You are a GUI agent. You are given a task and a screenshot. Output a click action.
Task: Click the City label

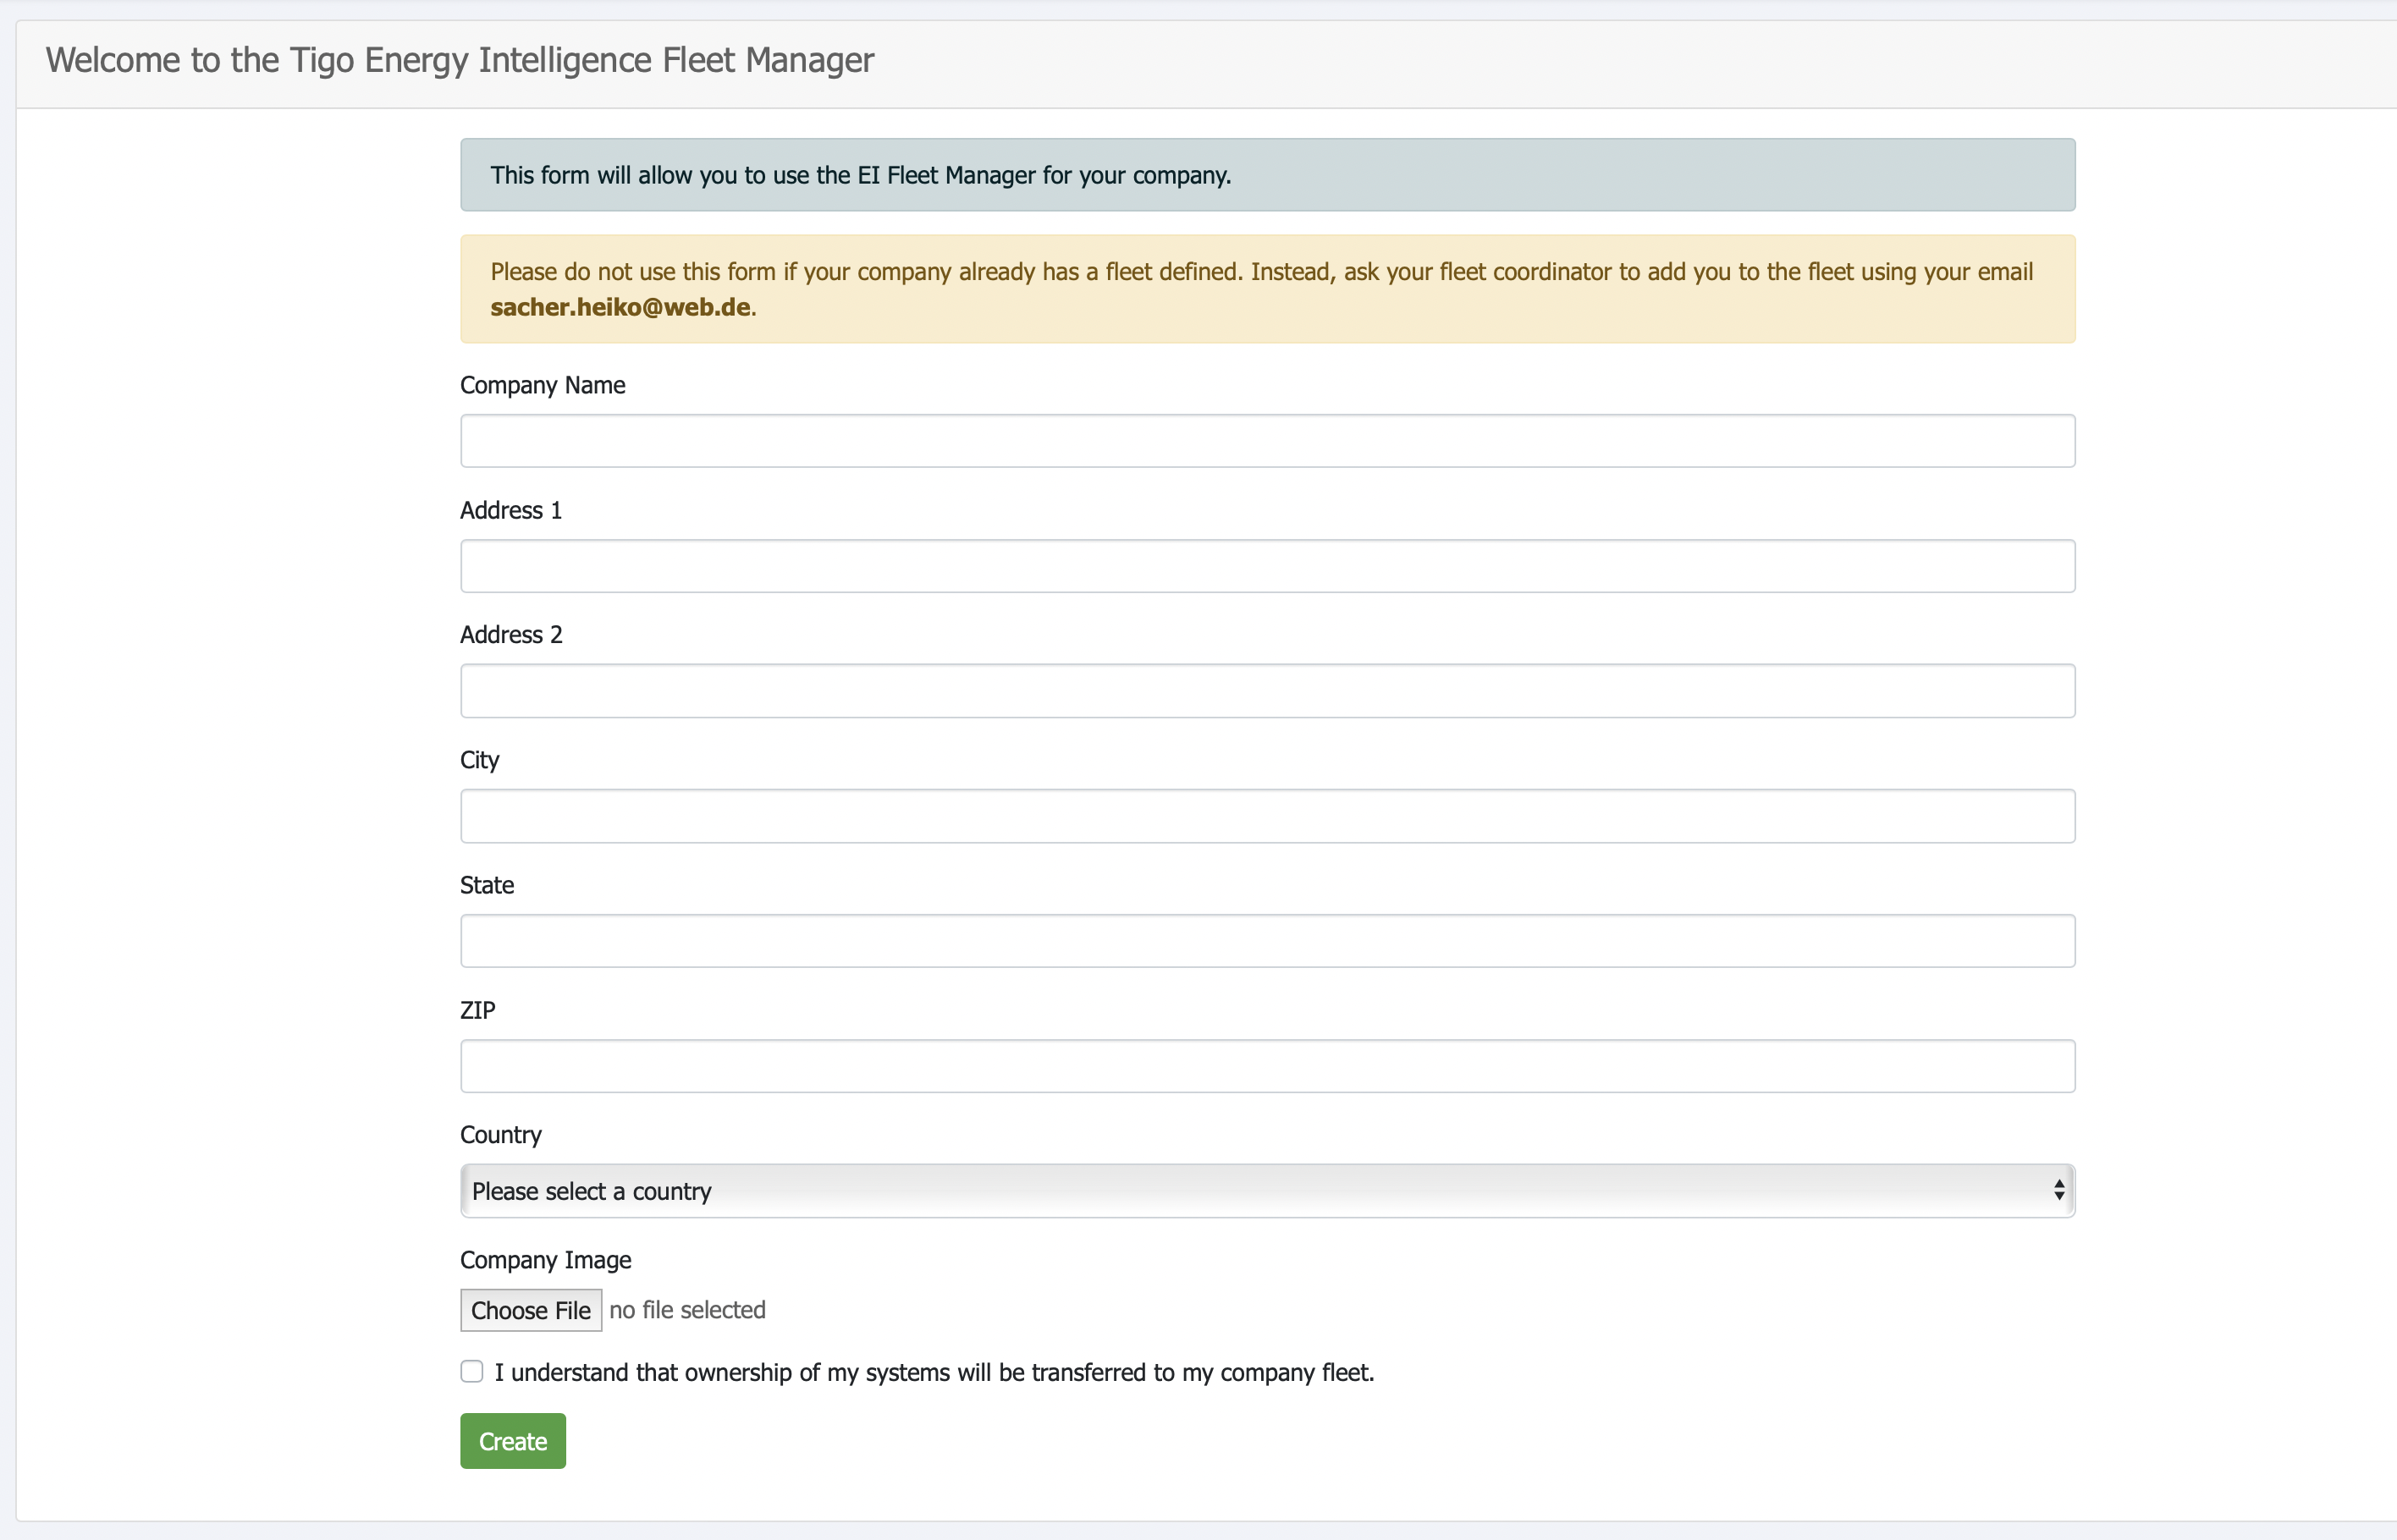click(x=479, y=760)
